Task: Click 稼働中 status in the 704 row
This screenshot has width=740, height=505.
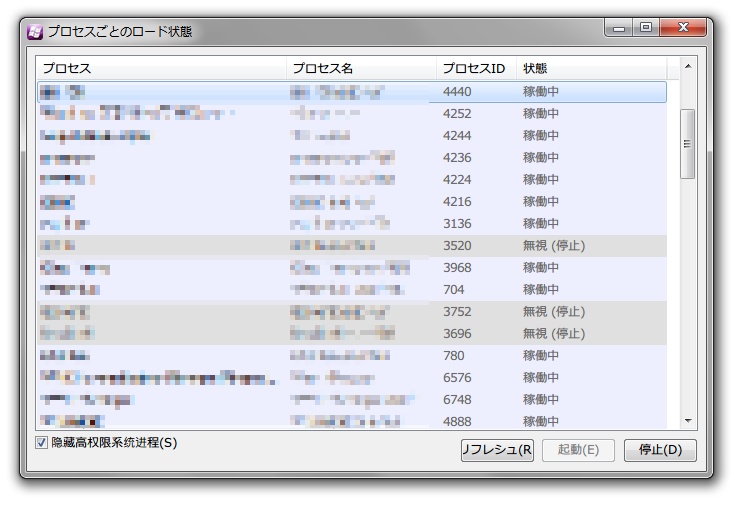Action: (x=541, y=290)
